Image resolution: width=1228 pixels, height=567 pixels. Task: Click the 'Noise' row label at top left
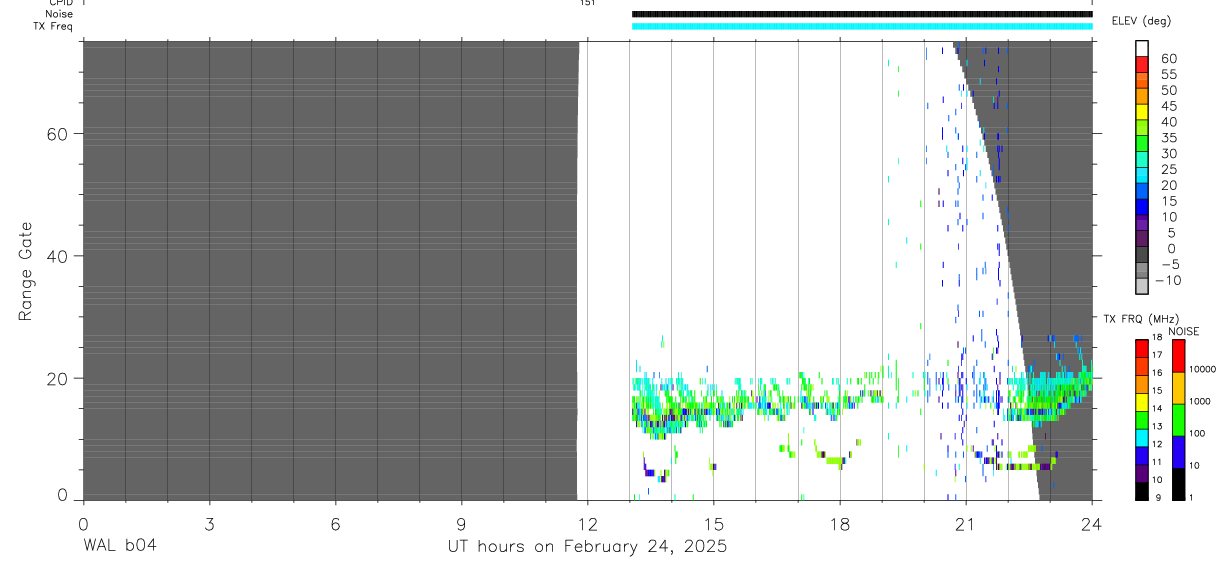click(x=59, y=14)
